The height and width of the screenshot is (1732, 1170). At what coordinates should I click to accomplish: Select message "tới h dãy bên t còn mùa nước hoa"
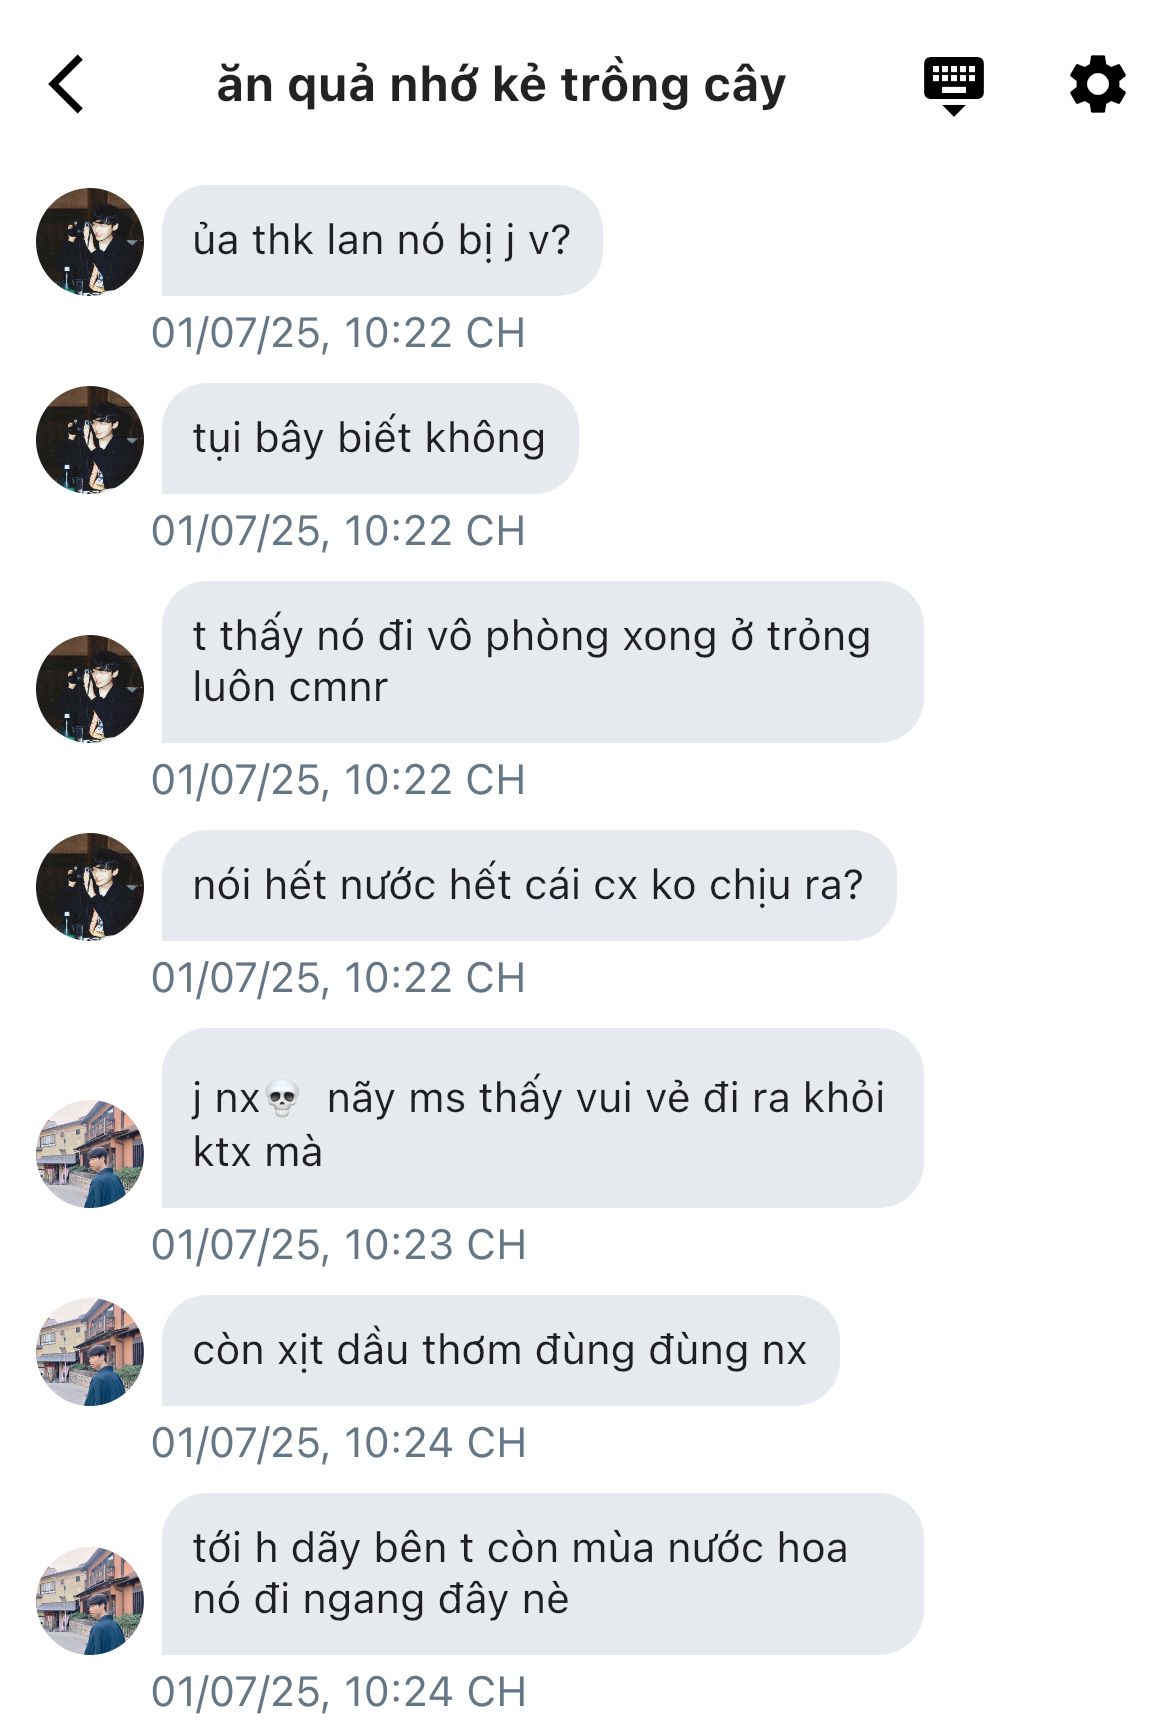pos(542,1574)
